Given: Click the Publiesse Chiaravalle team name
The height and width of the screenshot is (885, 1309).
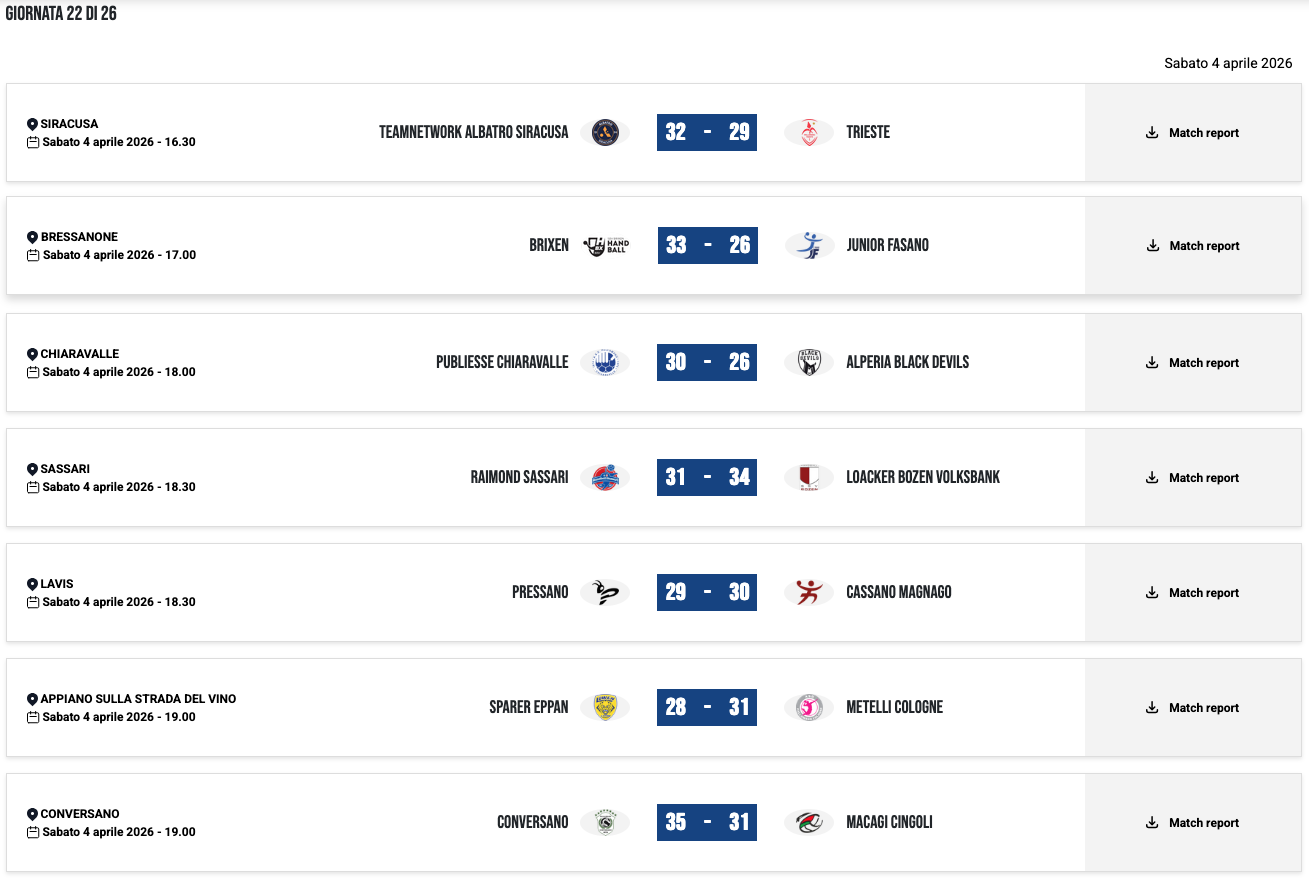Looking at the screenshot, I should coord(502,362).
